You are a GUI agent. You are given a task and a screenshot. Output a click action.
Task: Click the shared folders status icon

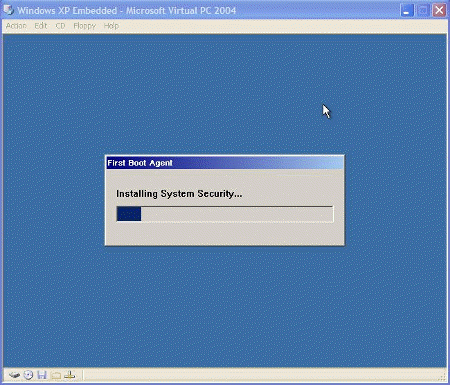click(56, 376)
